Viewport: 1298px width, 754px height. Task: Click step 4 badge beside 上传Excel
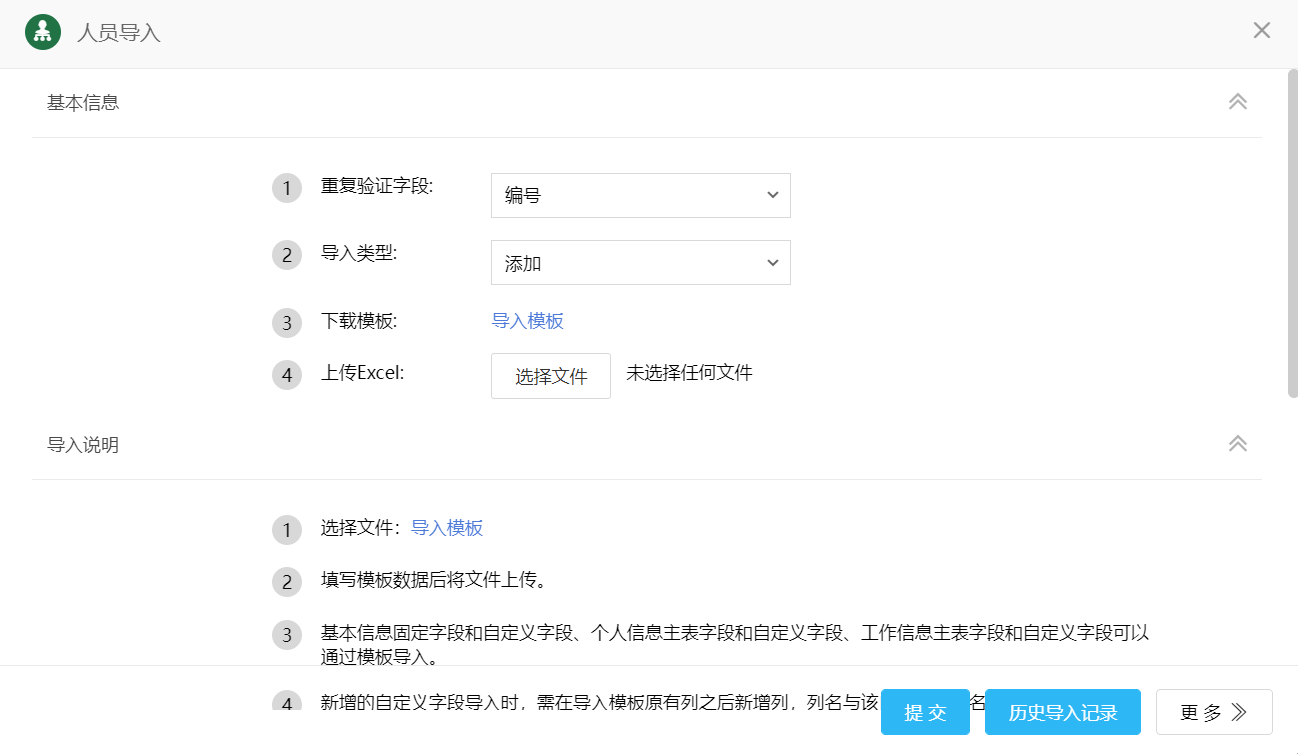pyautogui.click(x=287, y=375)
